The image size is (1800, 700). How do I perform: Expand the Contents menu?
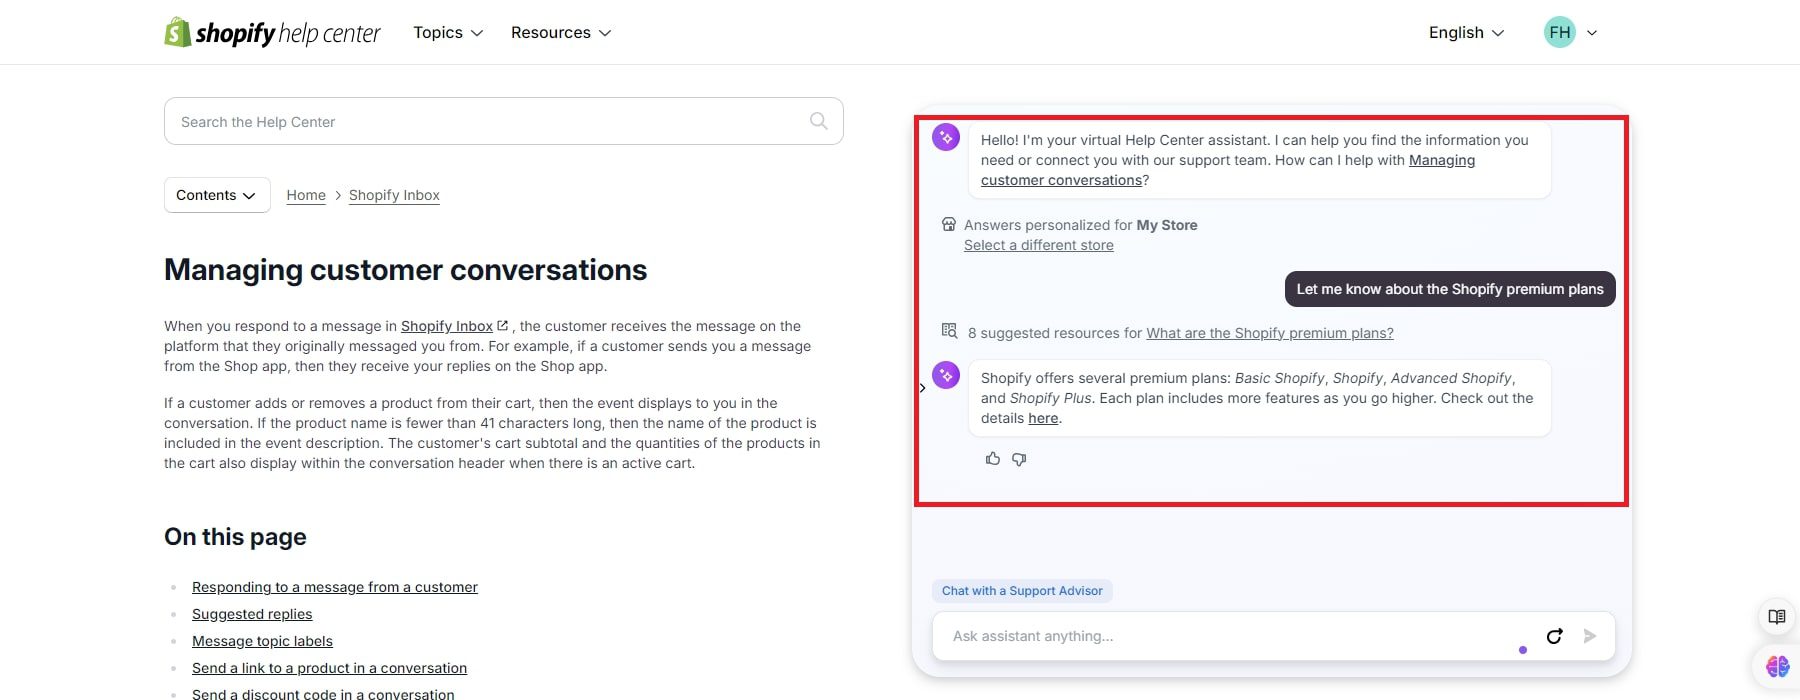(x=216, y=195)
